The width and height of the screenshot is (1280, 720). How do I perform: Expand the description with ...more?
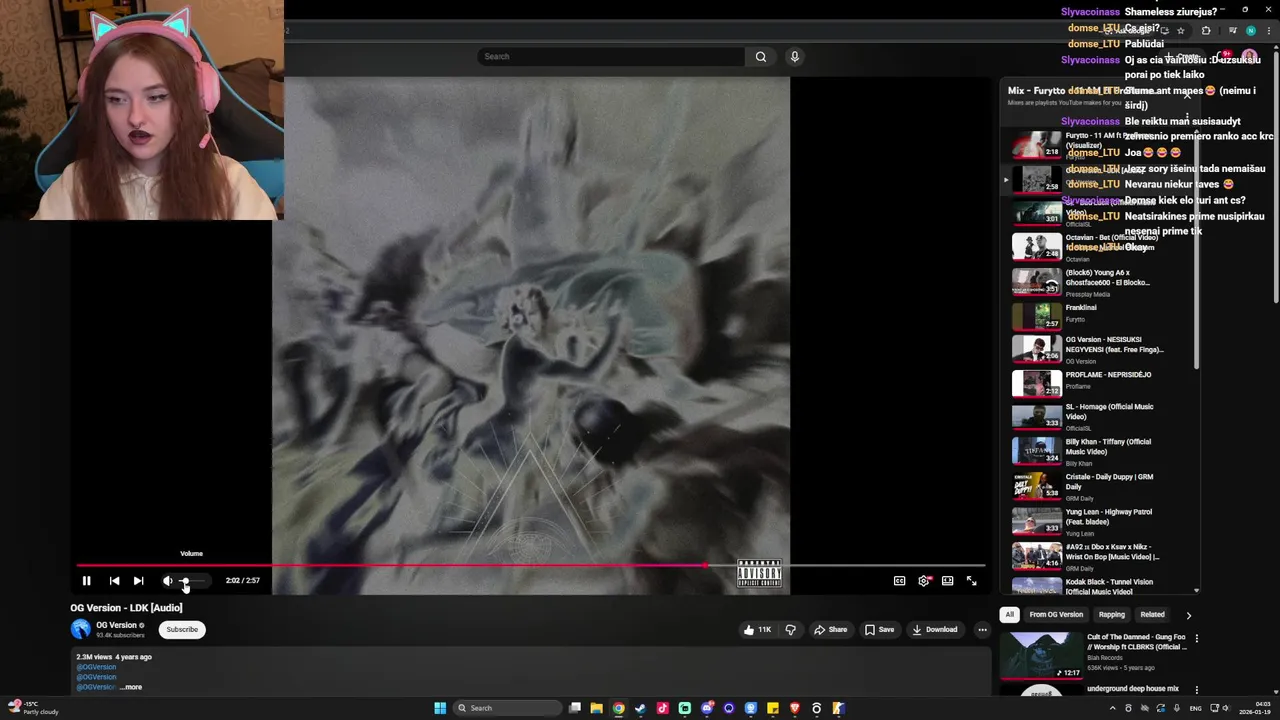pos(131,687)
